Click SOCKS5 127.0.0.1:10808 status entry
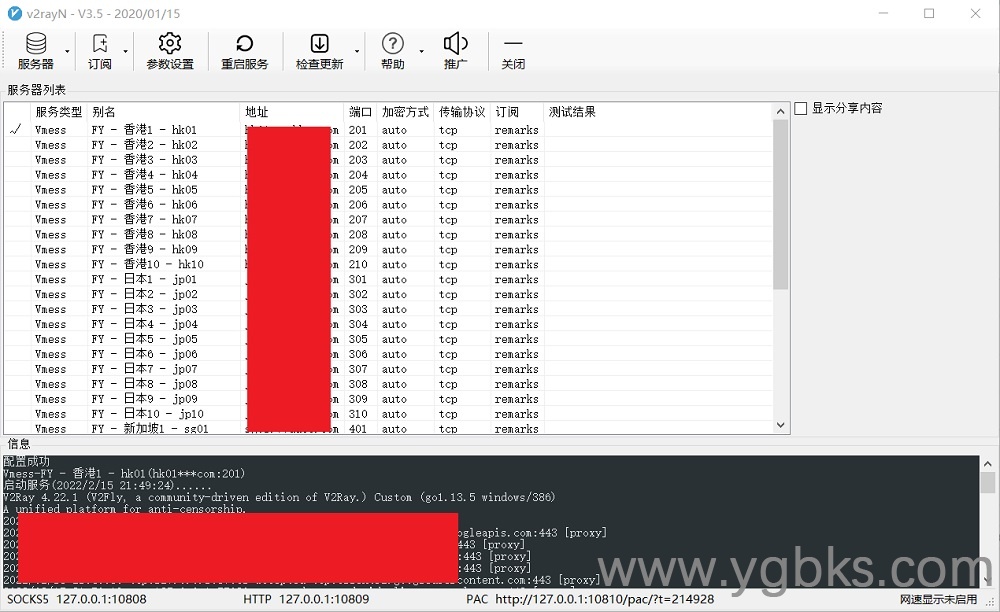 coord(77,599)
